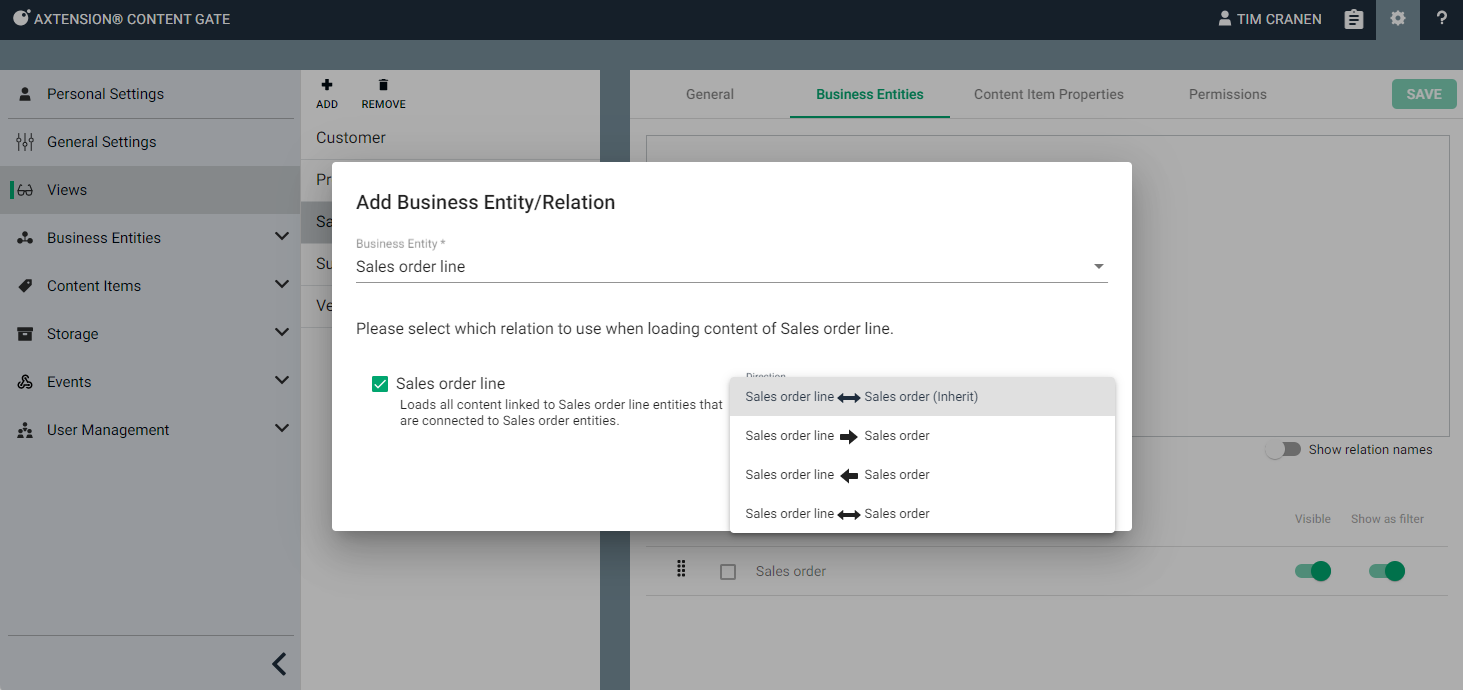Click the Tim Cranen user profile

(x=1269, y=19)
